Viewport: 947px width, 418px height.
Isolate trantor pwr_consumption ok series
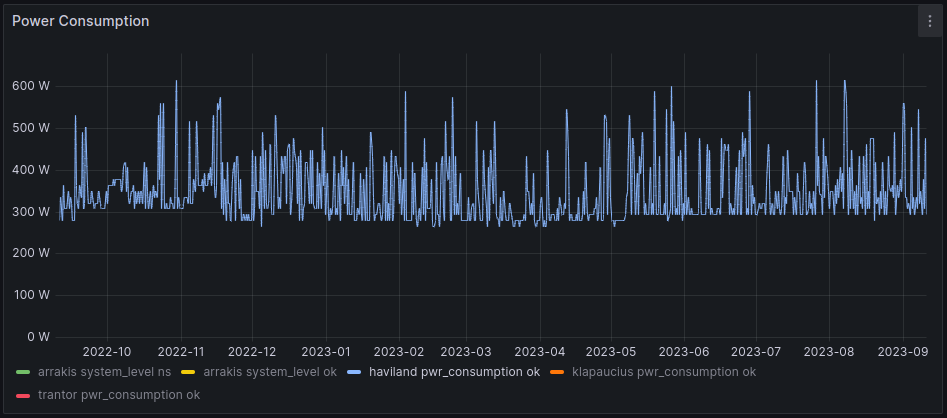tap(118, 395)
